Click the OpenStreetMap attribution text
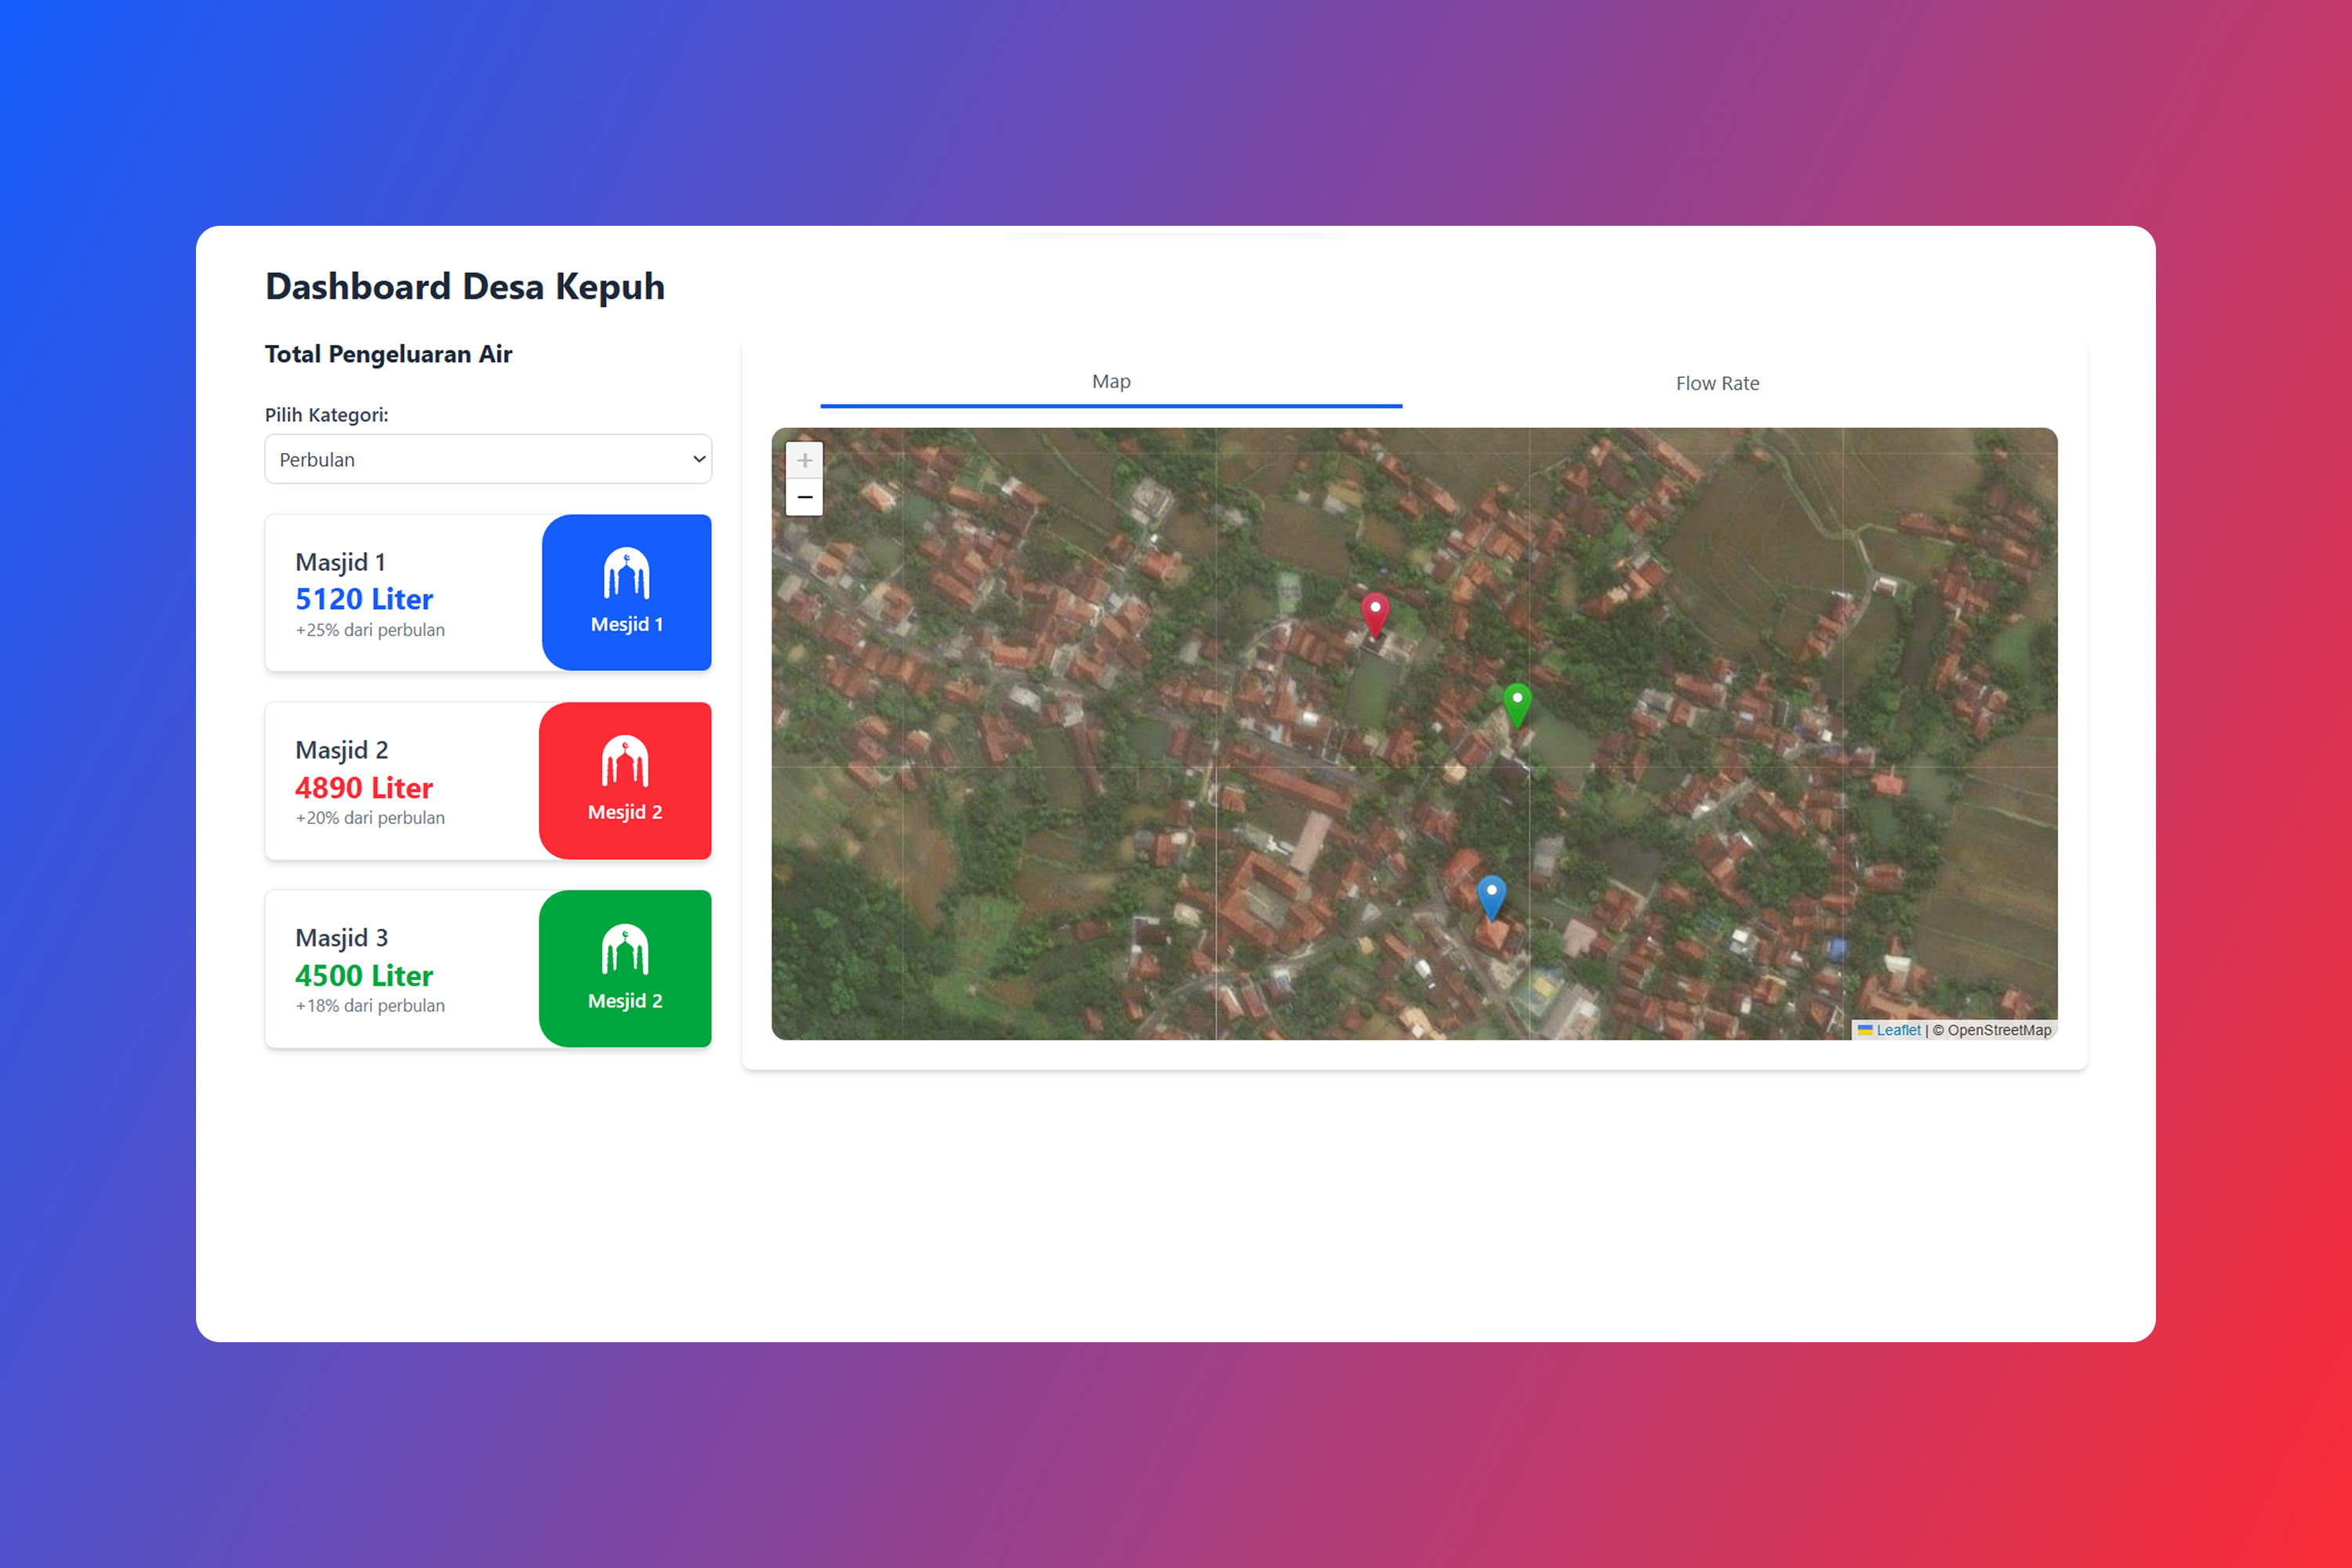 1998,1030
